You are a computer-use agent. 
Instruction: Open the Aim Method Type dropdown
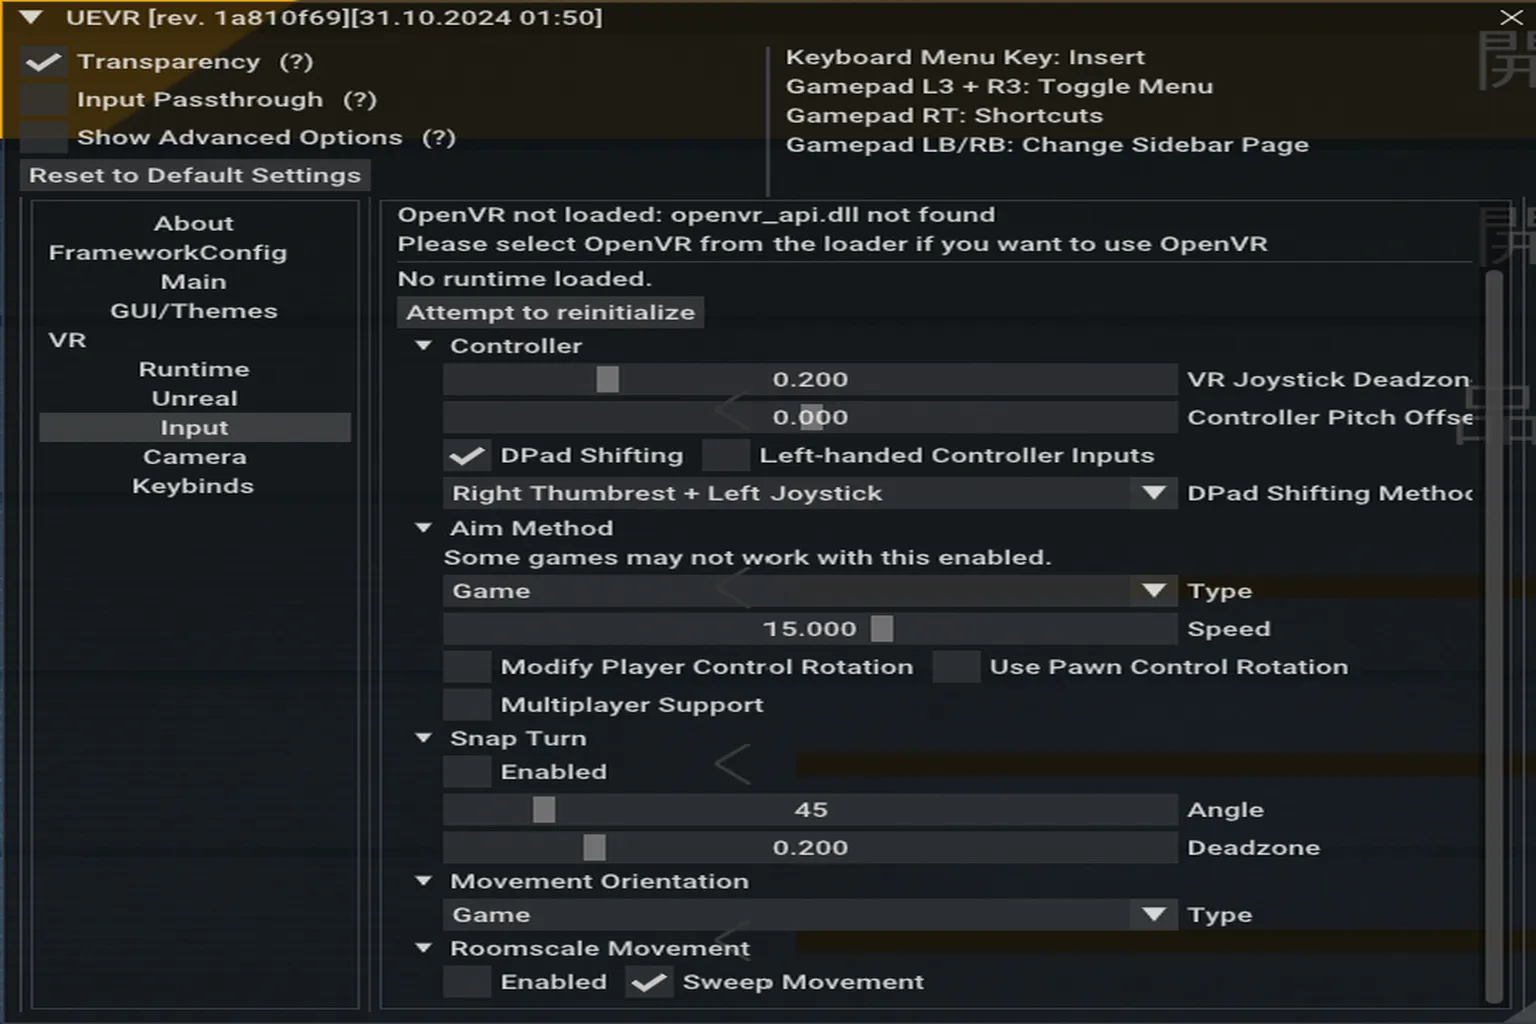[x=1153, y=592]
